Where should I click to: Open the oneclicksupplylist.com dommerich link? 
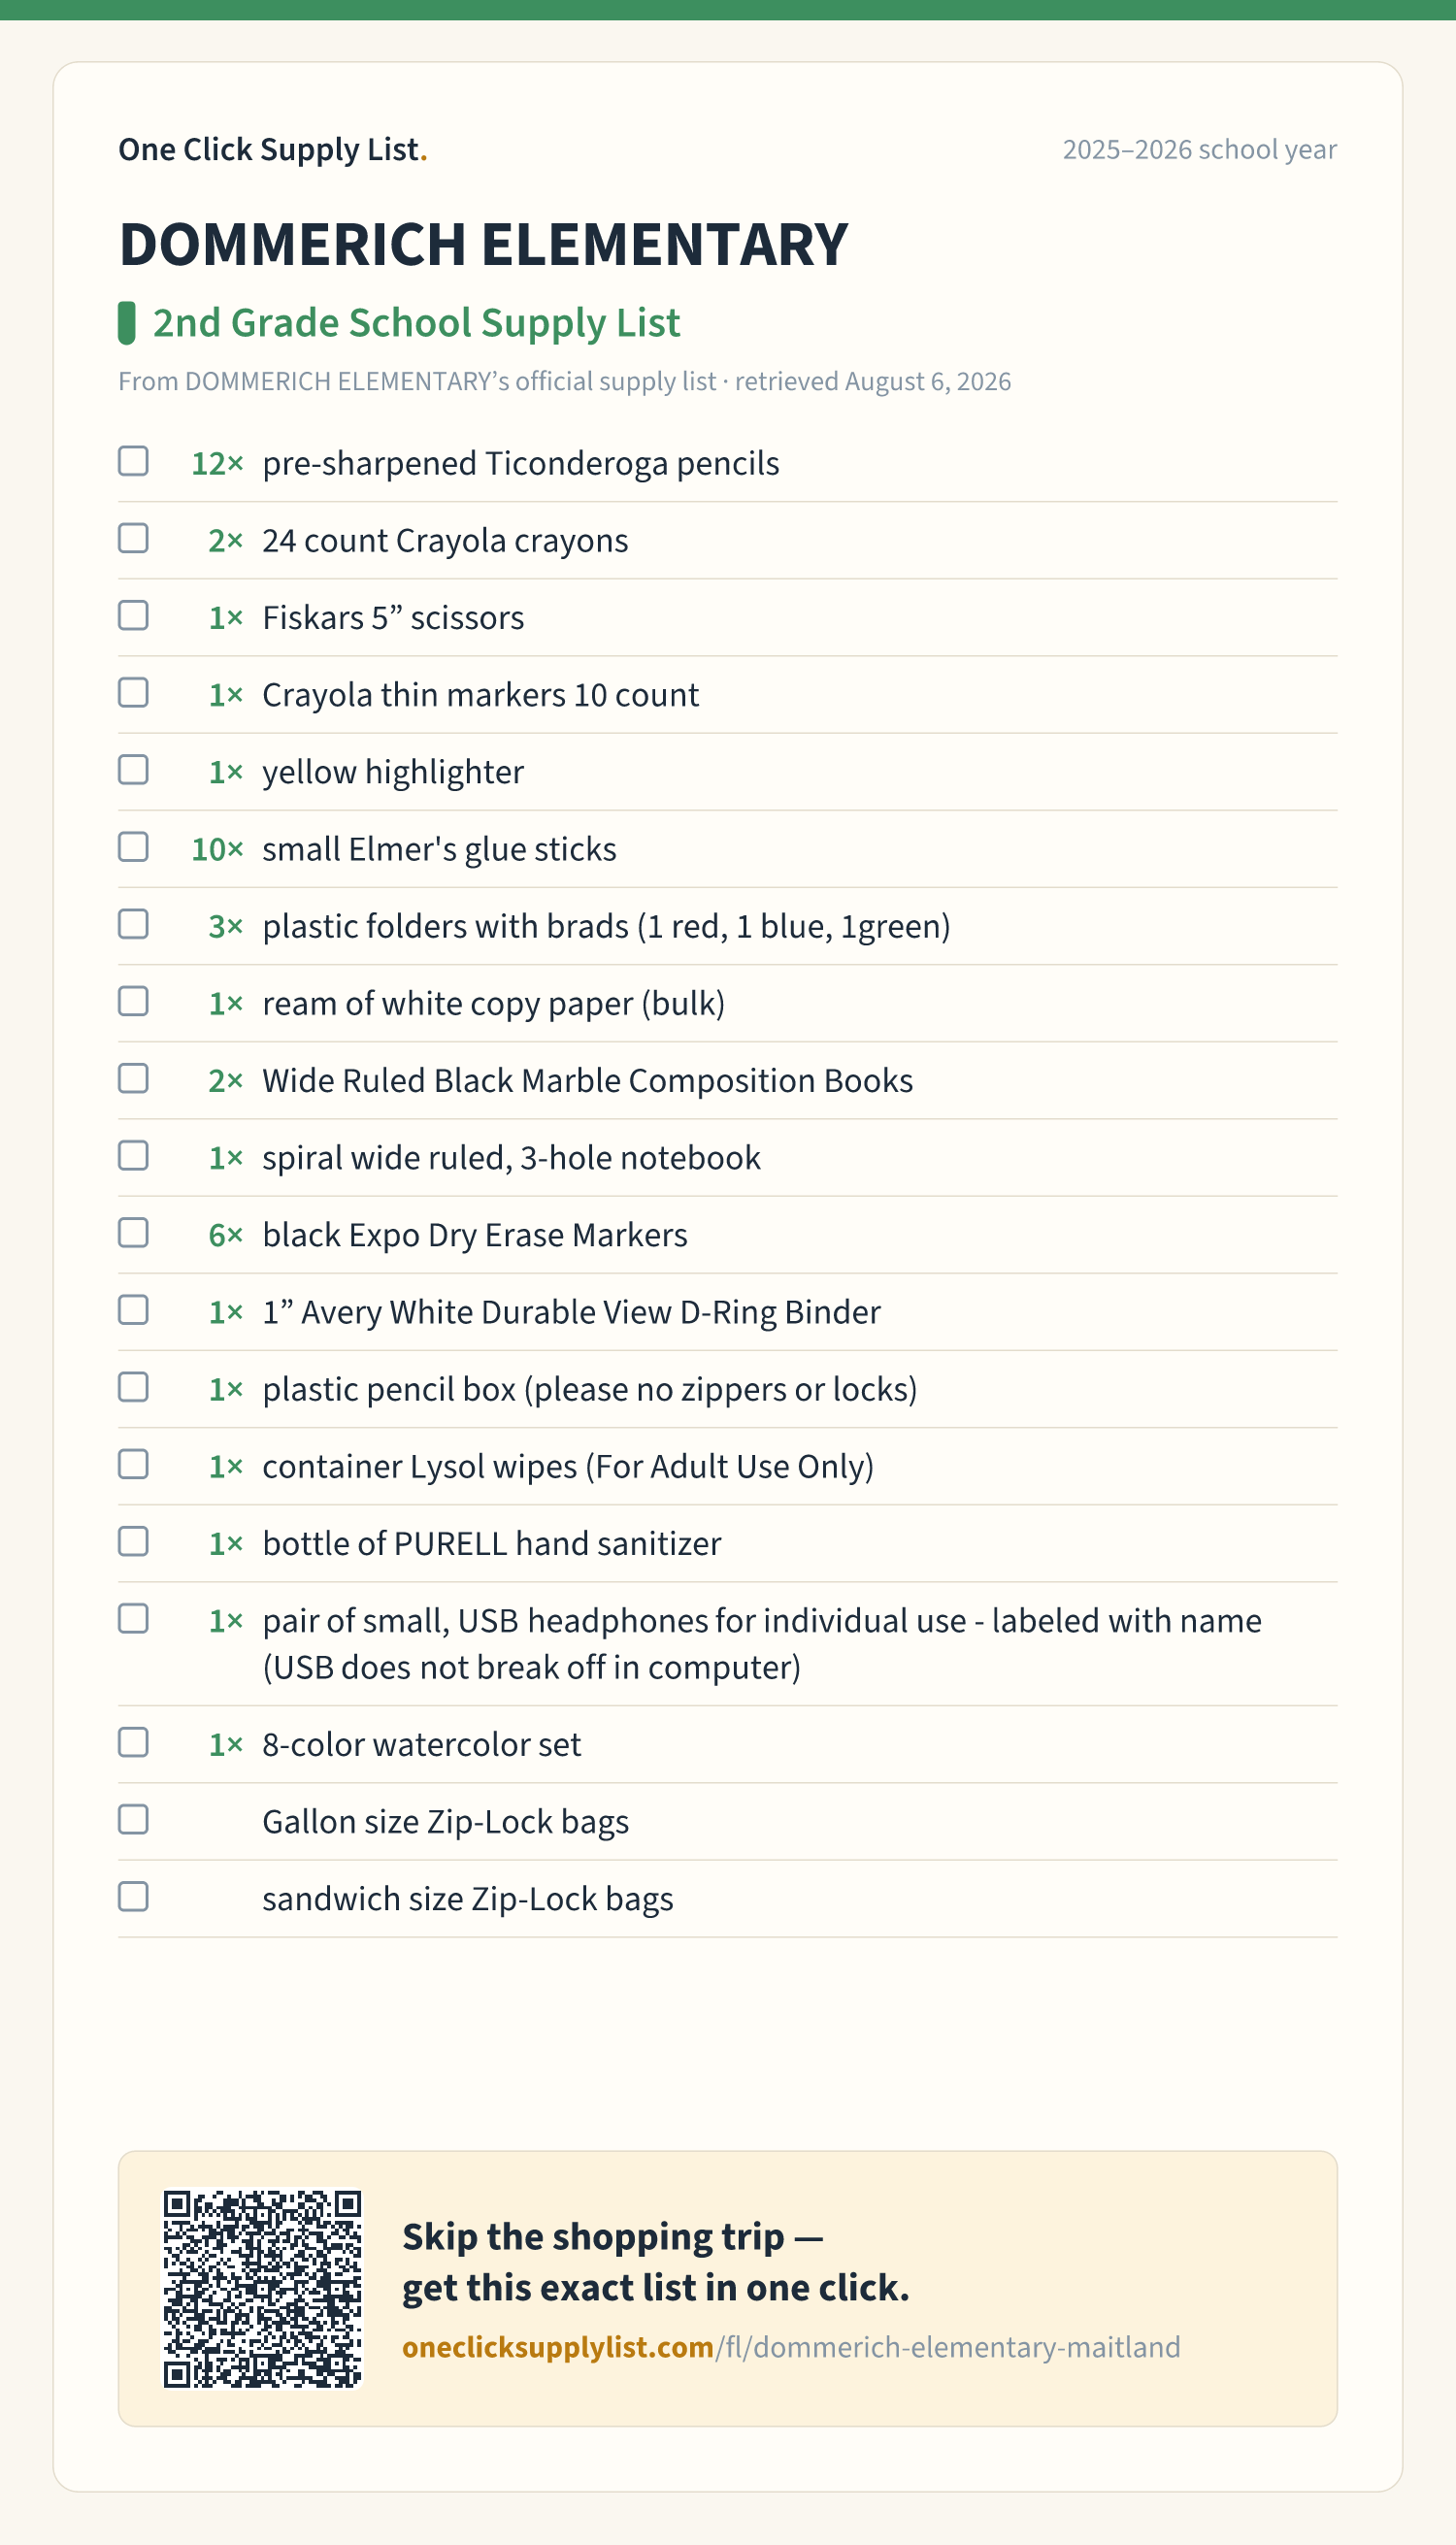coord(791,2347)
